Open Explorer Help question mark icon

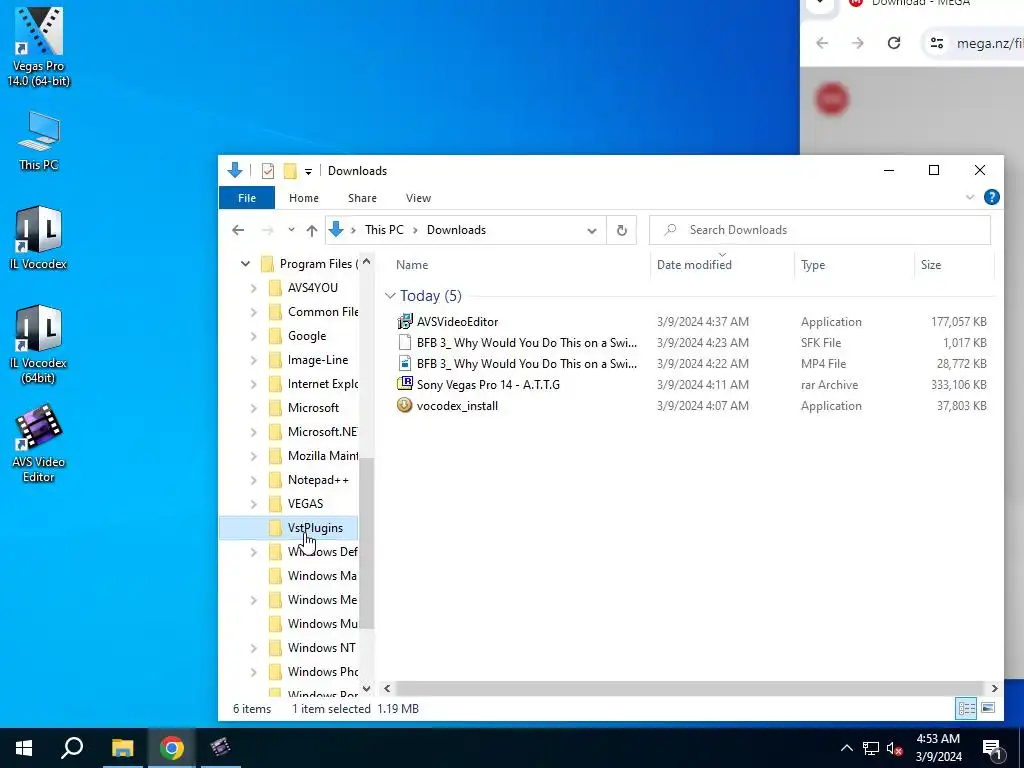tap(991, 197)
